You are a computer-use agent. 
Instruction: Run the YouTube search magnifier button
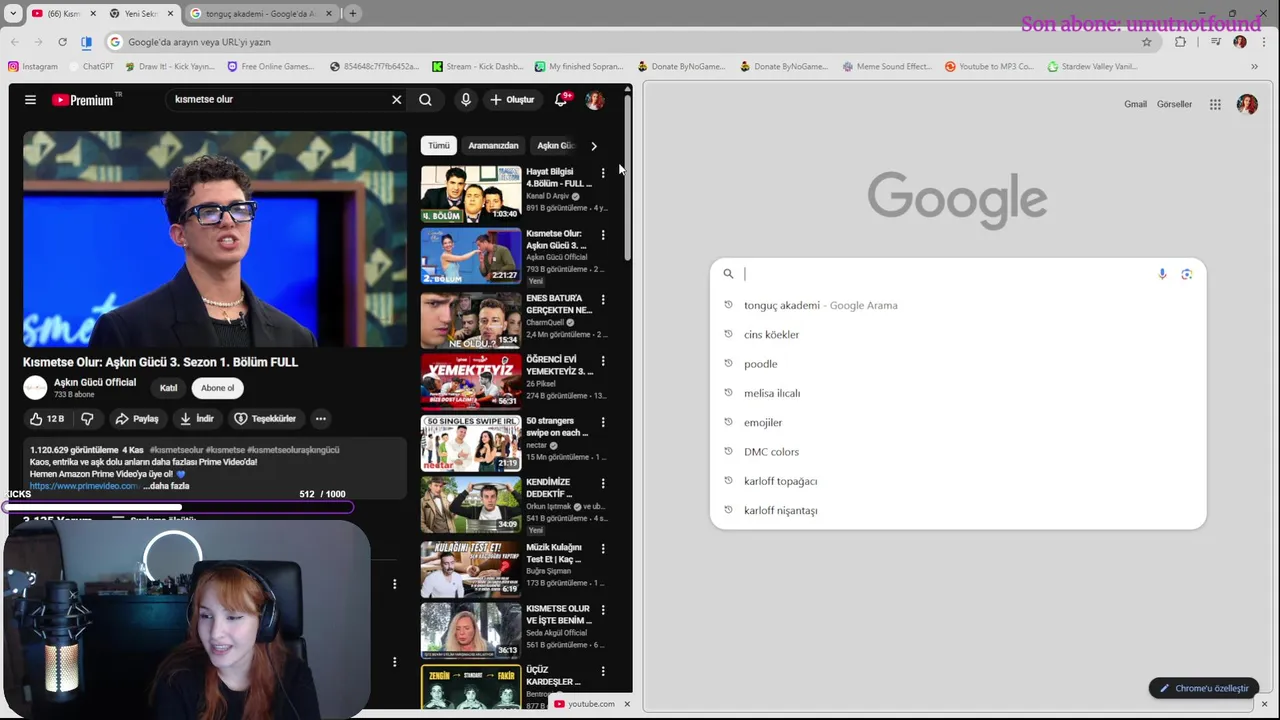pos(425,100)
